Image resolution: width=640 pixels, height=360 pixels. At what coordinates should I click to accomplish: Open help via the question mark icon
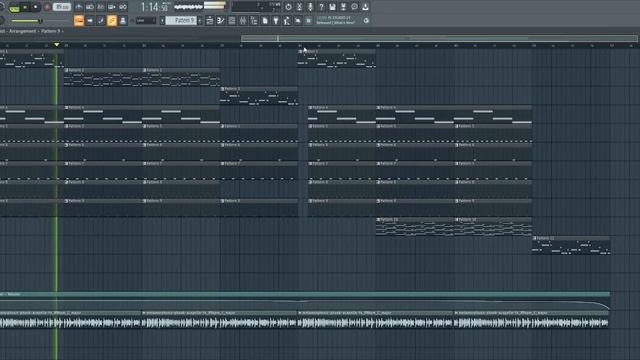[321, 7]
